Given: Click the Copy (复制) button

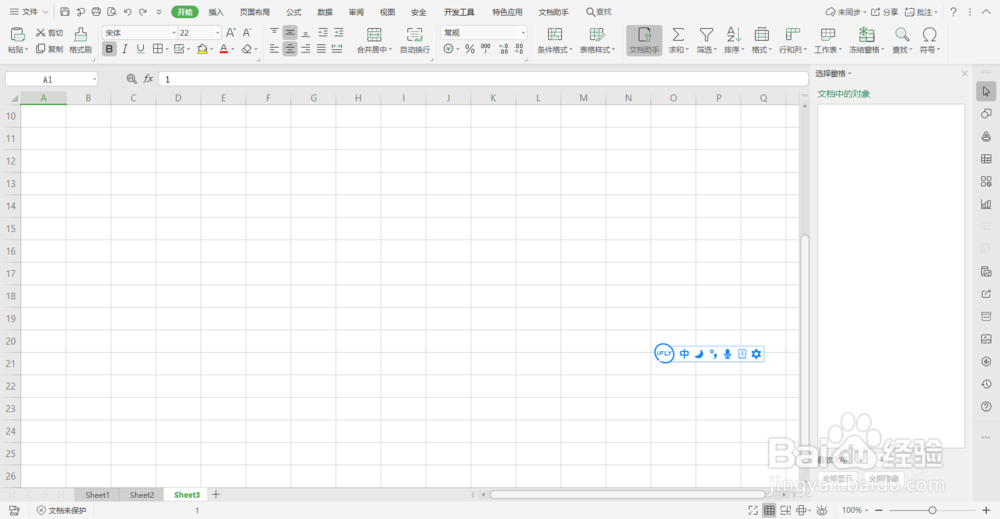Looking at the screenshot, I should coord(50,49).
